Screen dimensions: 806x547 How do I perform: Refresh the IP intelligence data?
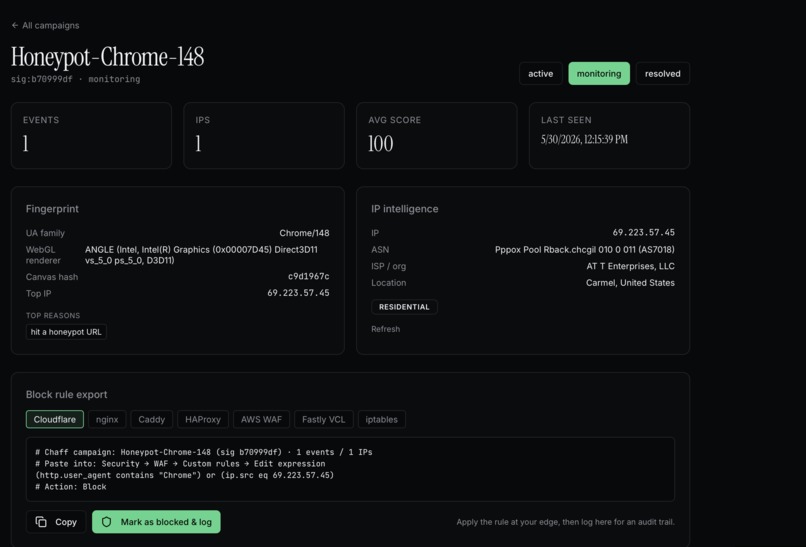pyautogui.click(x=386, y=329)
